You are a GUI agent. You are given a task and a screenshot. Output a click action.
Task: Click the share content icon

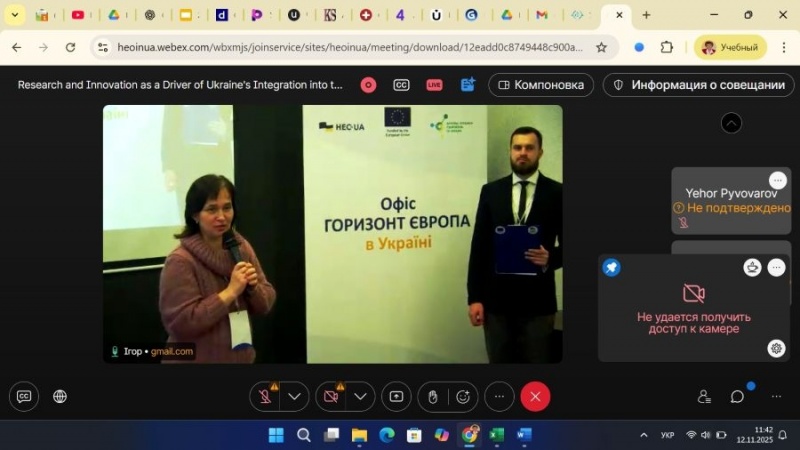pos(396,396)
